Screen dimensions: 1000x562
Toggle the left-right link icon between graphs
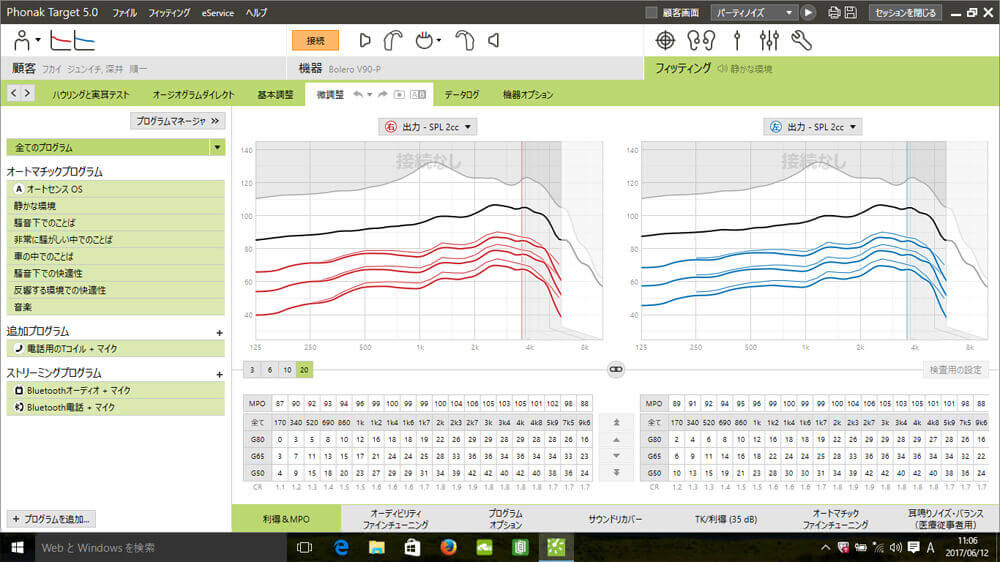point(615,369)
